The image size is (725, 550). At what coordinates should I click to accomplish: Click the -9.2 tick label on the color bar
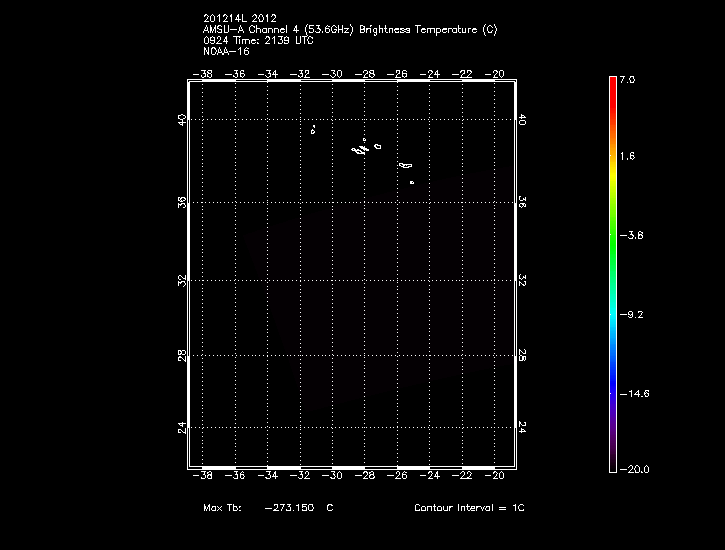pos(634,314)
